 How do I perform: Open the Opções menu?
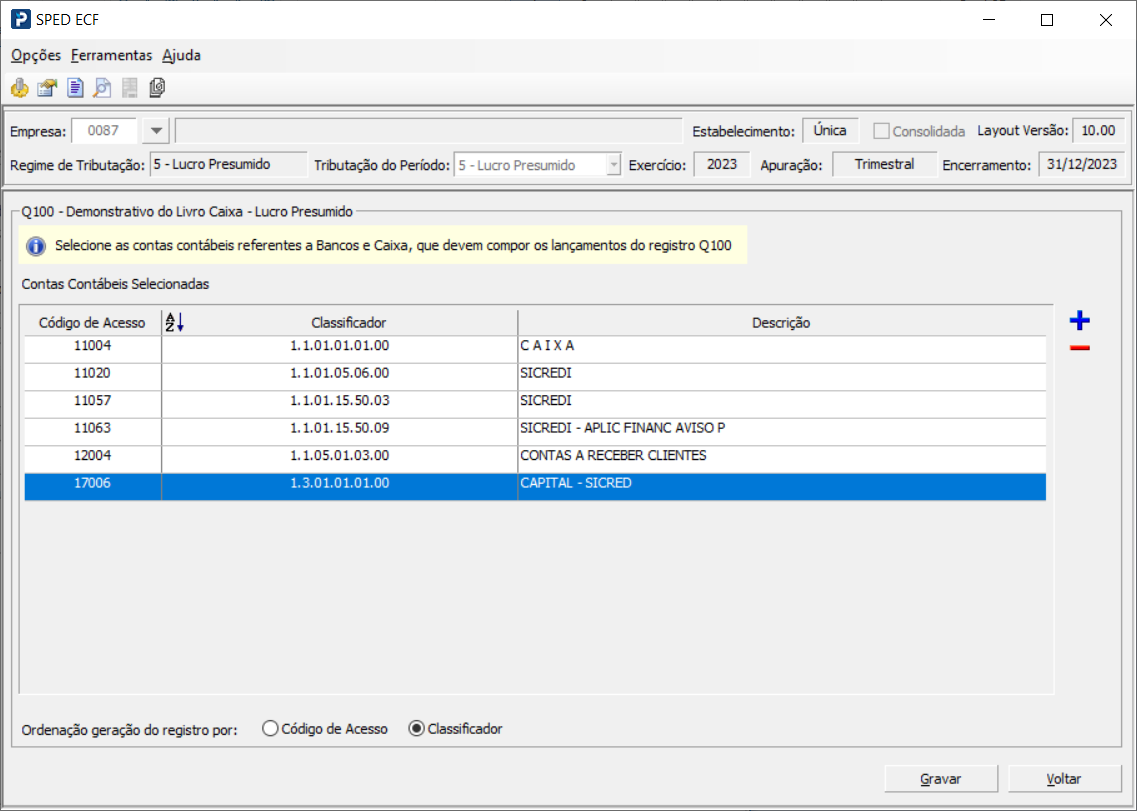point(36,55)
